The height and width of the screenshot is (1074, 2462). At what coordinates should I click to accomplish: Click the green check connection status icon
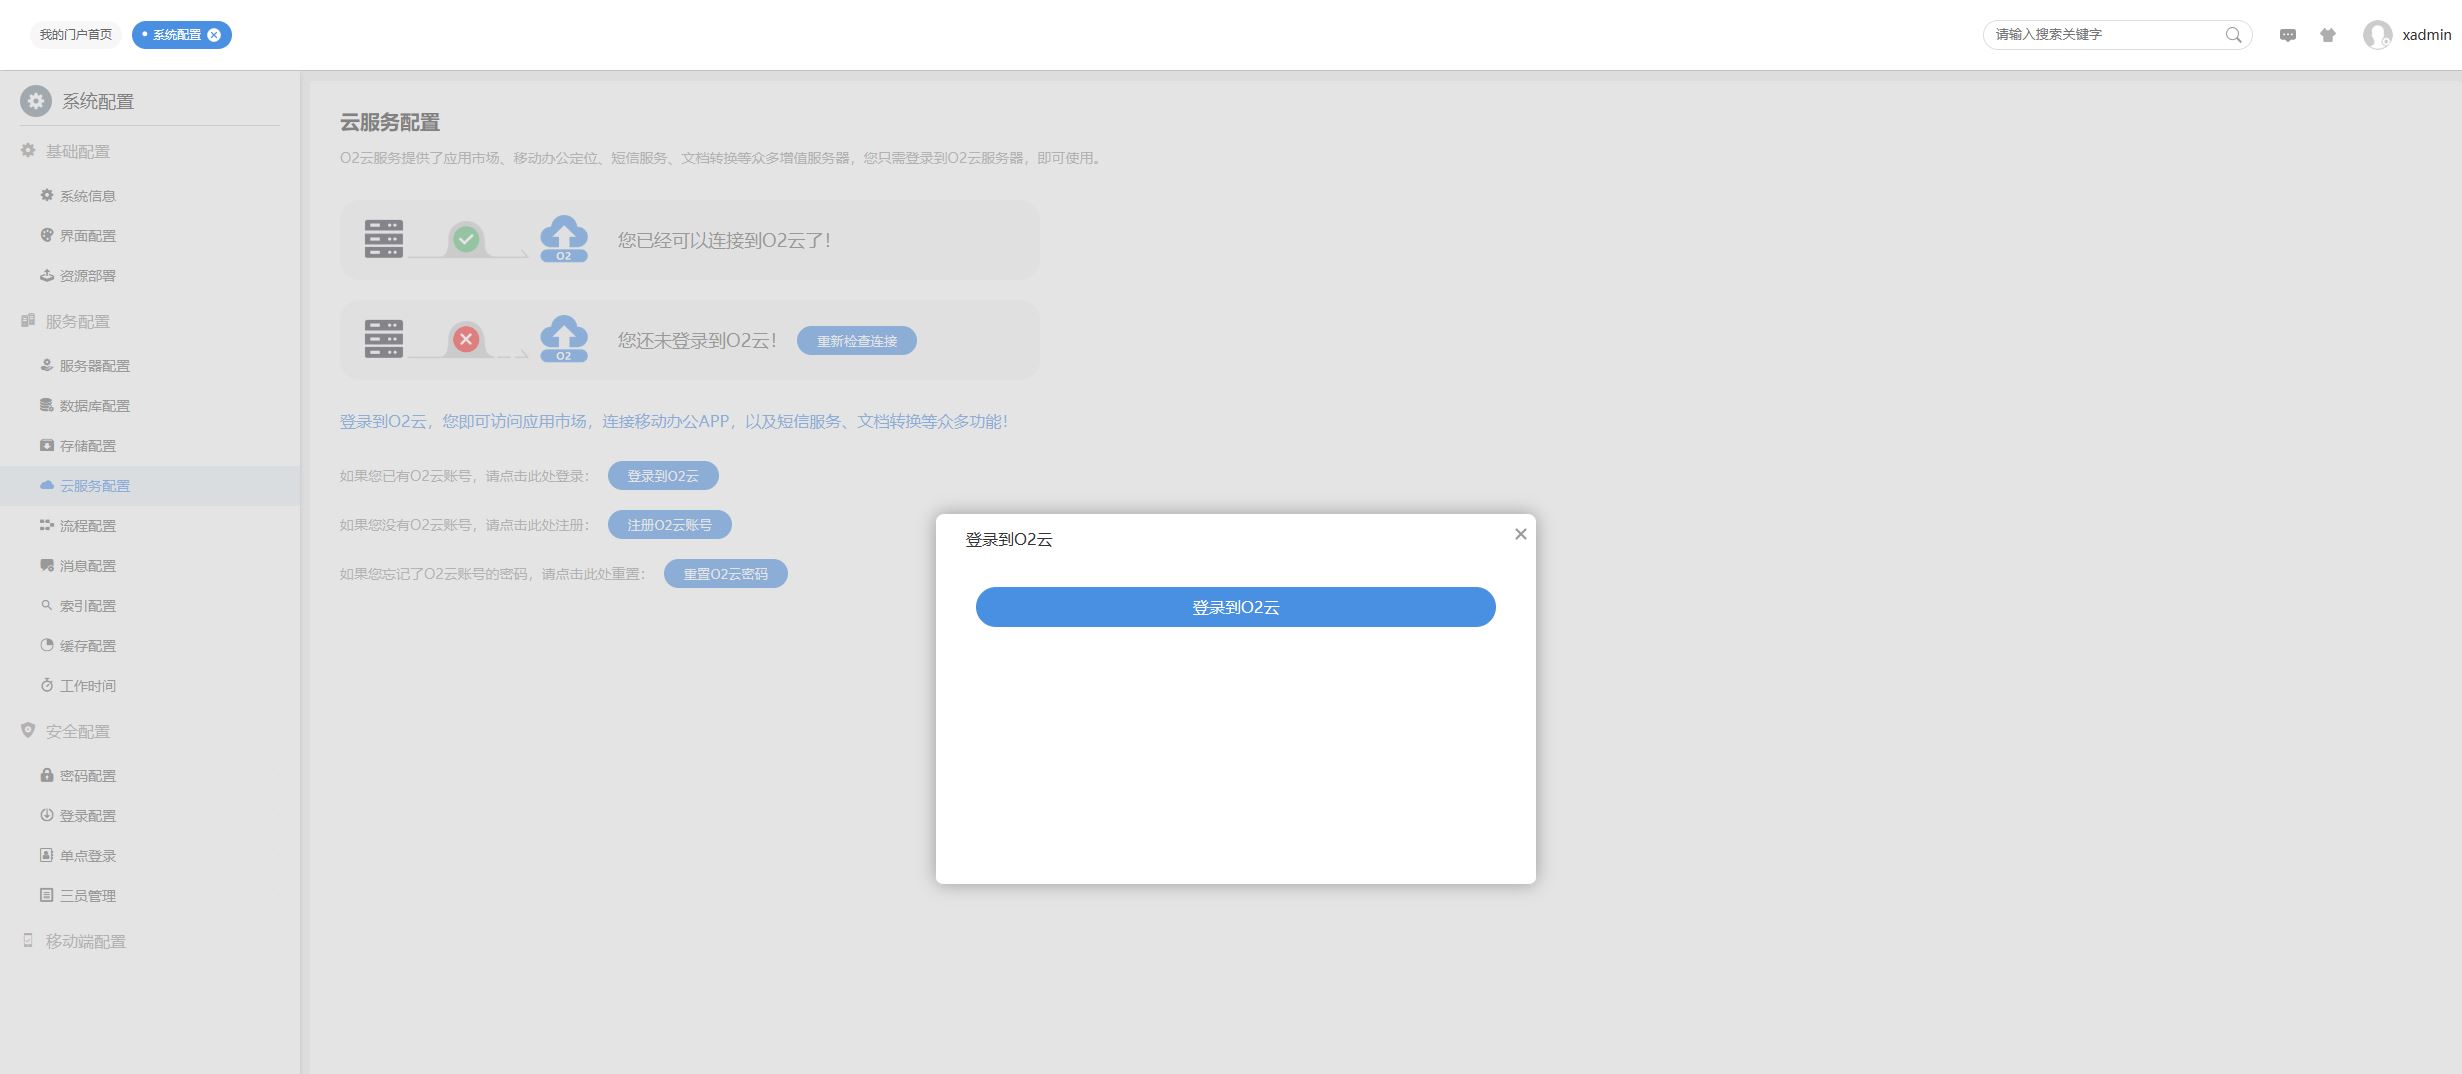(x=466, y=239)
